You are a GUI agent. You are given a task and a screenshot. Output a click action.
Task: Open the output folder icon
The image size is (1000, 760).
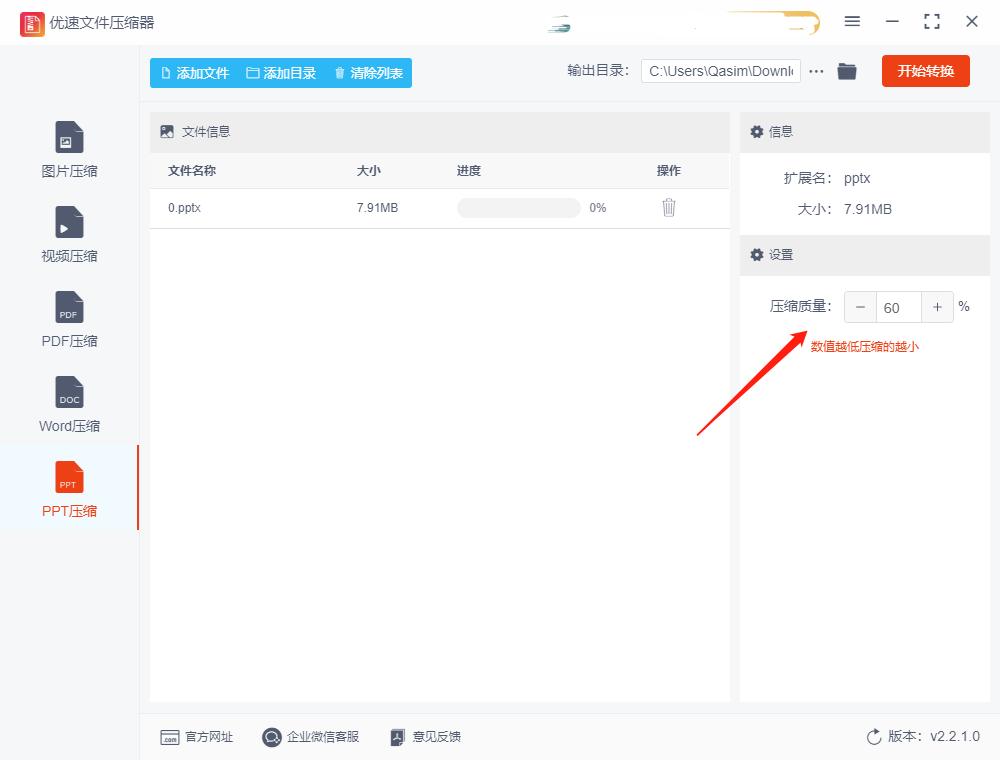(847, 71)
